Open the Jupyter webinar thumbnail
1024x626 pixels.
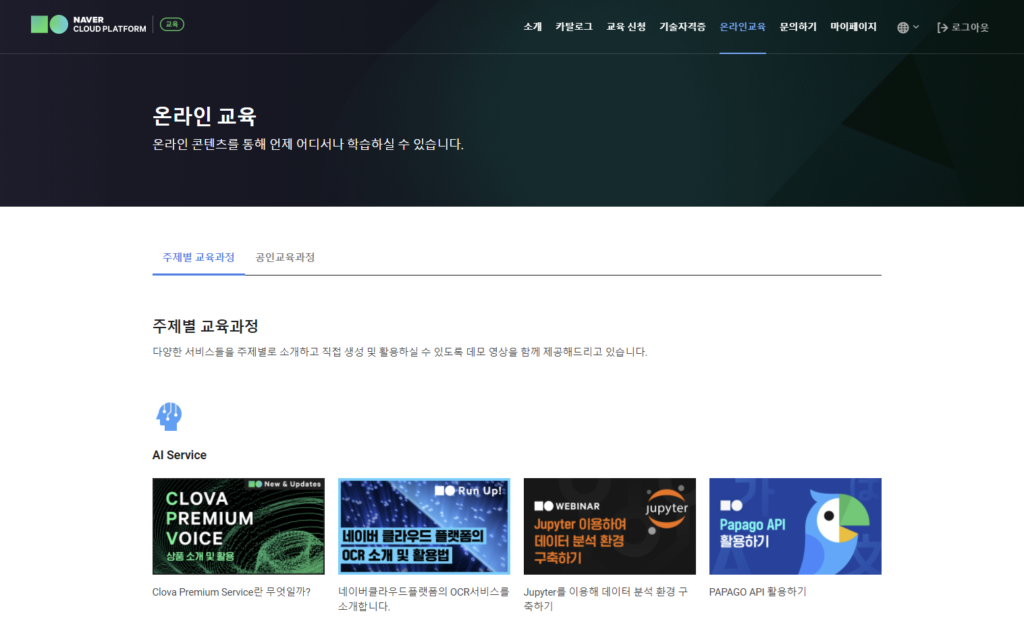[x=609, y=526]
